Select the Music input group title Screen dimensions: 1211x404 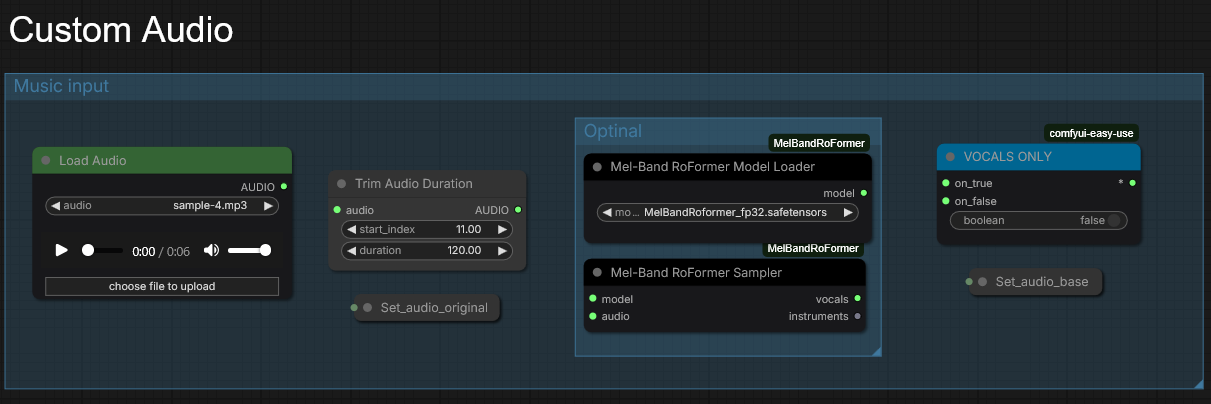click(61, 86)
